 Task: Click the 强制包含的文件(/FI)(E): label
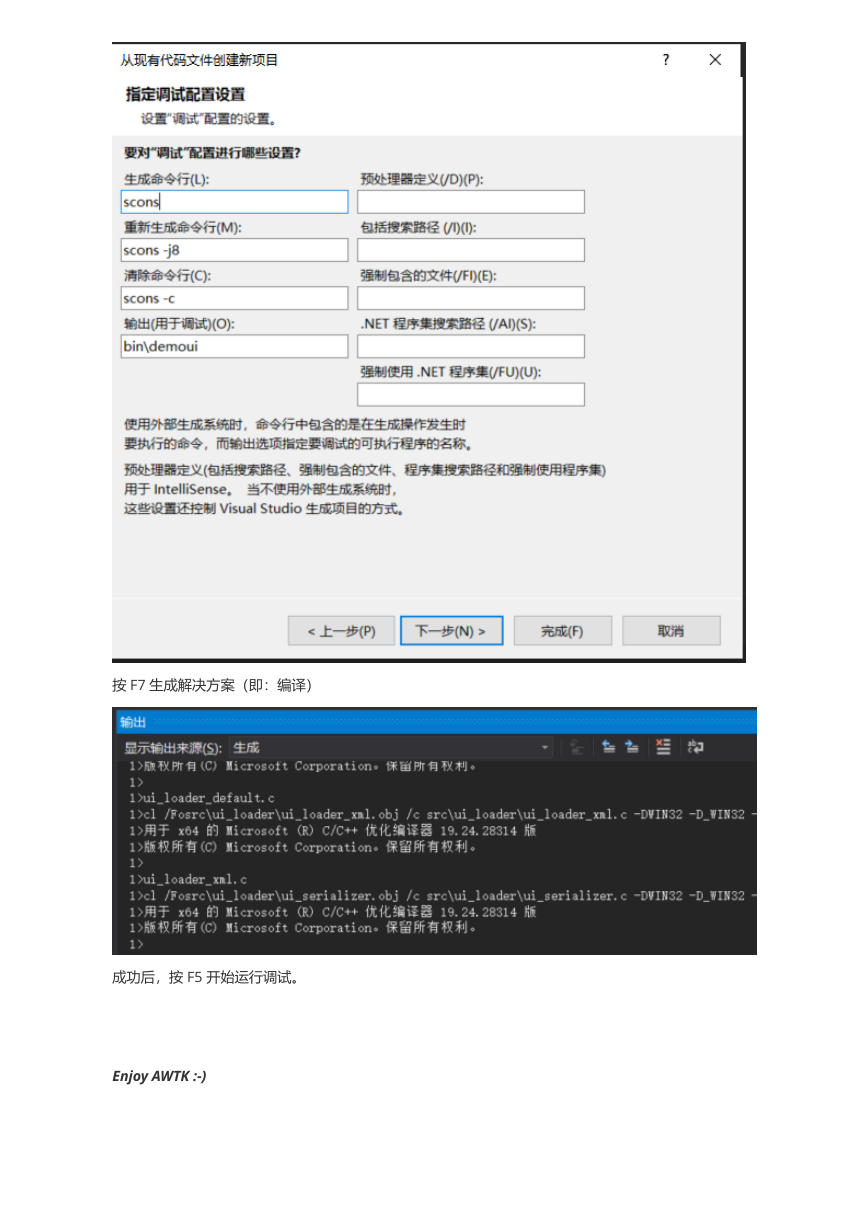[428, 275]
